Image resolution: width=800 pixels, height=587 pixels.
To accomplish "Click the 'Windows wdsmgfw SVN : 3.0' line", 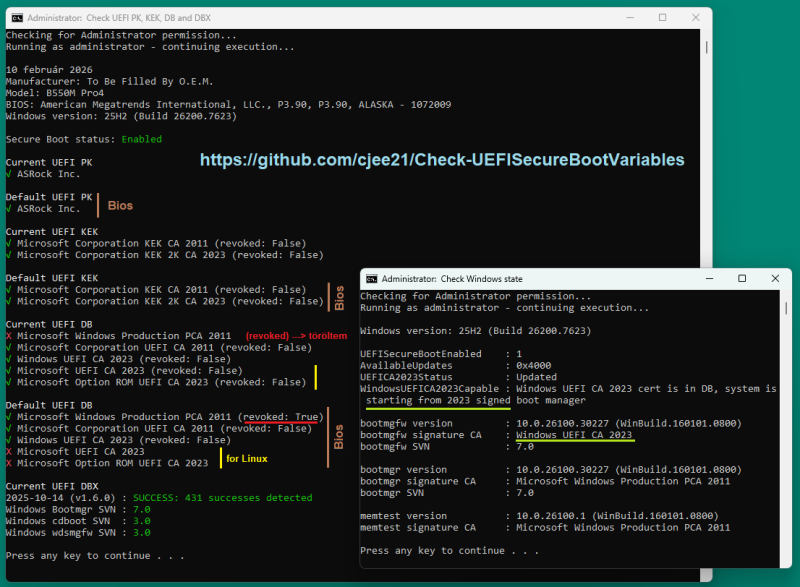I will (x=78, y=533).
